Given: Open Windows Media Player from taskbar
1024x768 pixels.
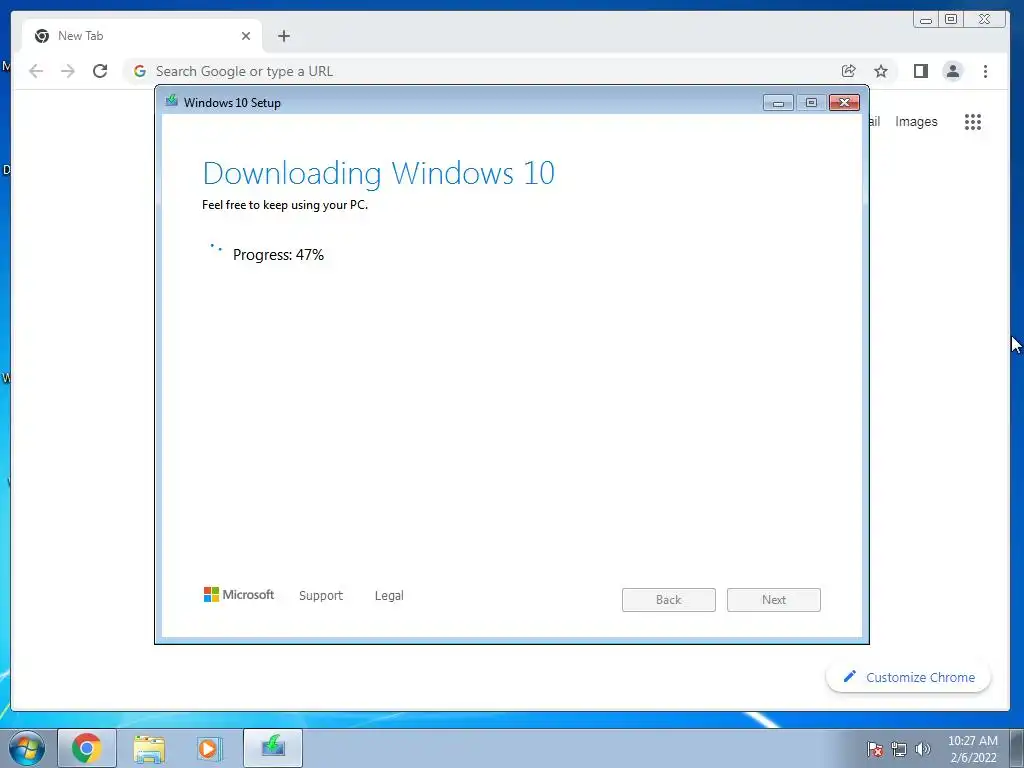Looking at the screenshot, I should pyautogui.click(x=210, y=748).
